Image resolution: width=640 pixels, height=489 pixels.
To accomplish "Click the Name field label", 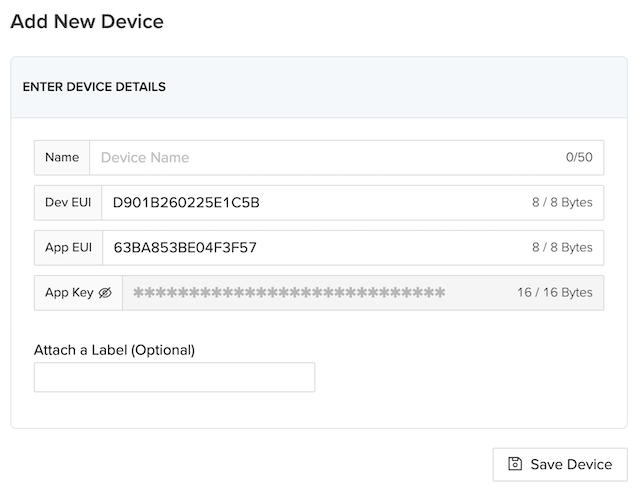I will pos(62,157).
